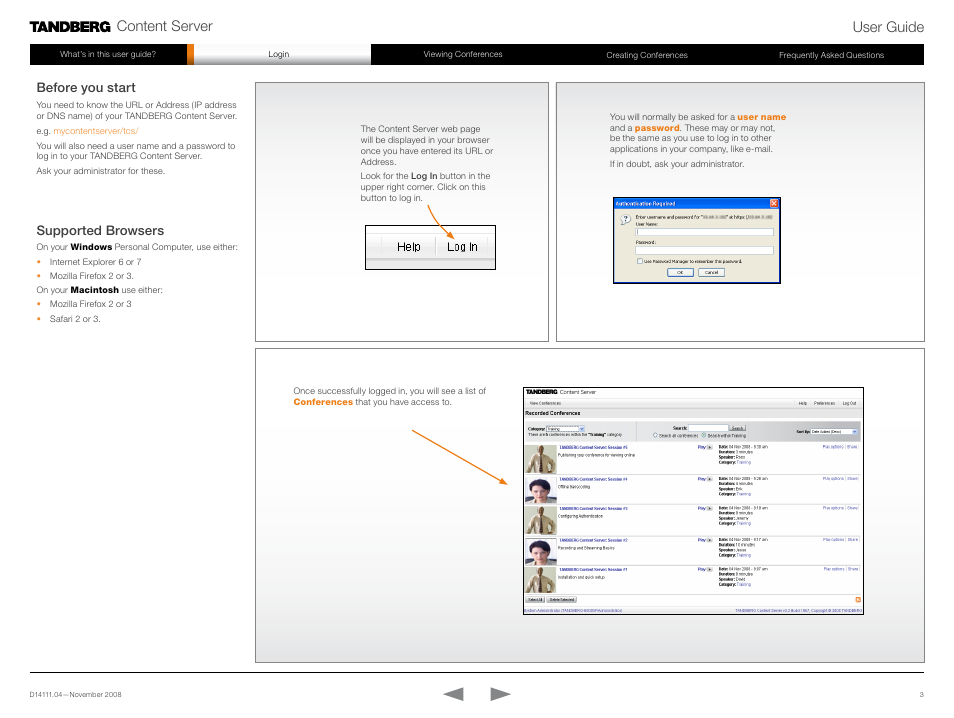Go to next page with right arrow
The image size is (954, 718).
point(500,694)
